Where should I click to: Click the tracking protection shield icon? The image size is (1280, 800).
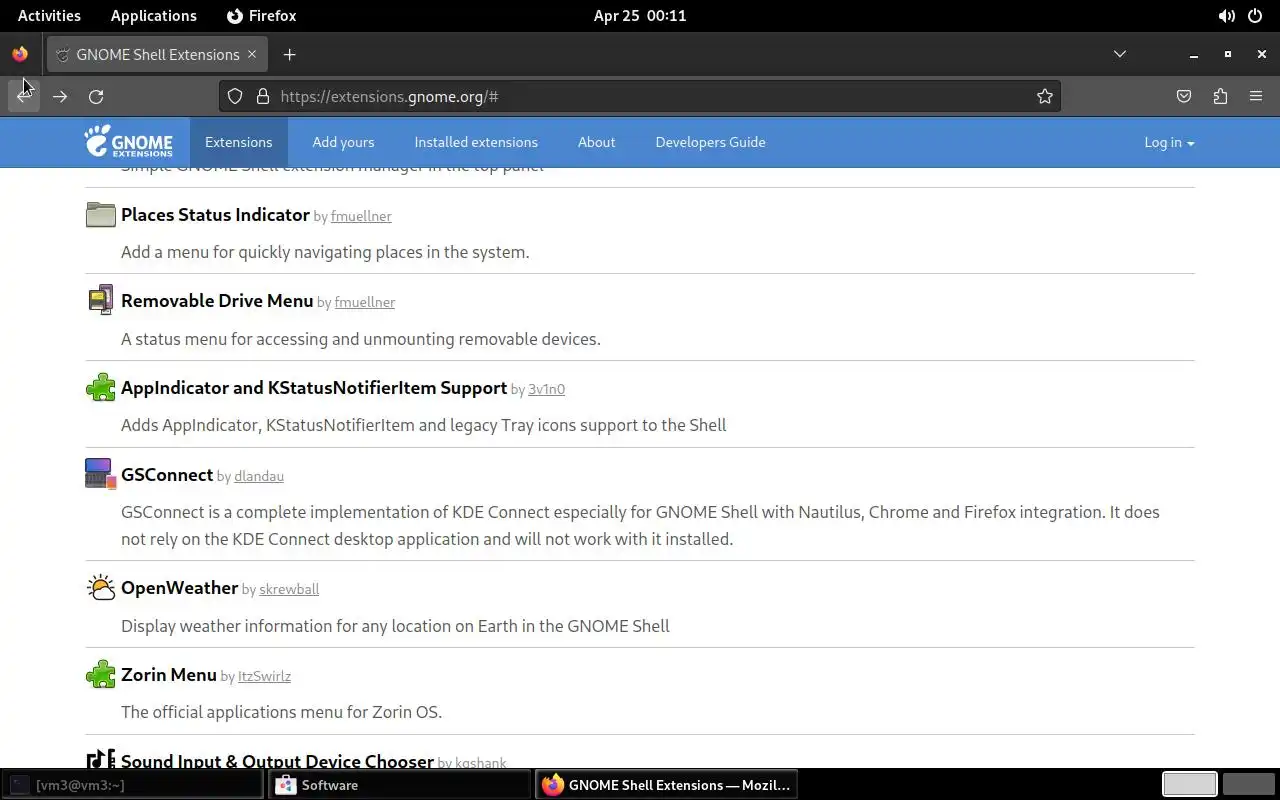point(235,96)
